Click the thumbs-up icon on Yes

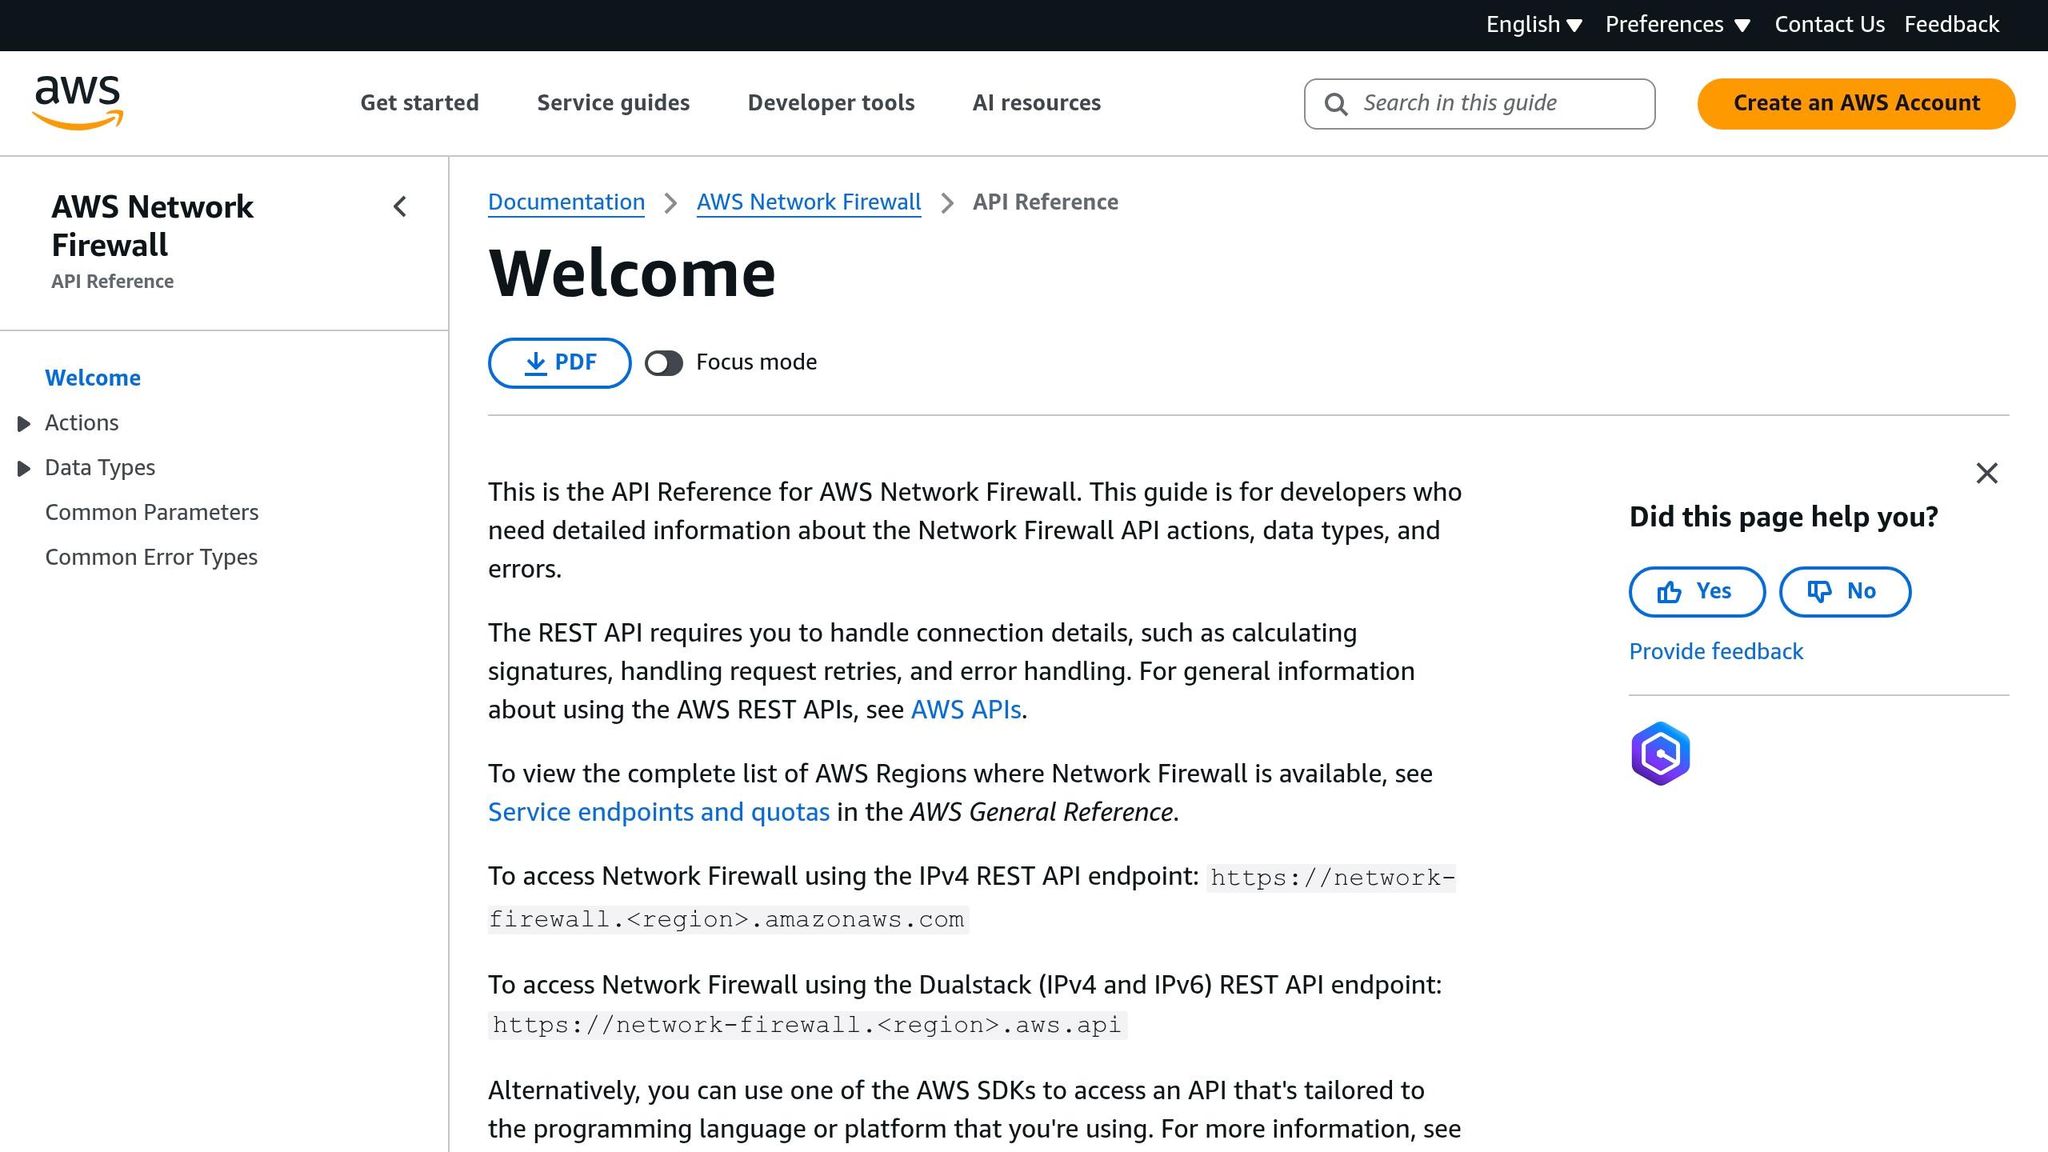(1669, 591)
